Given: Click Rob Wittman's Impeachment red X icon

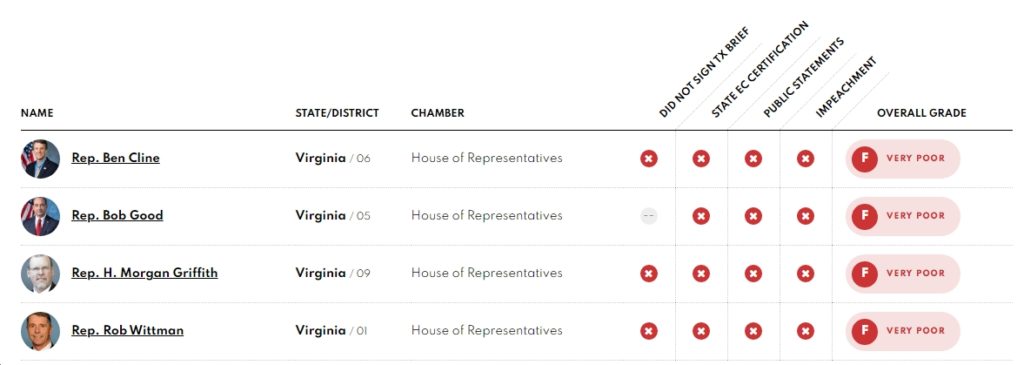Looking at the screenshot, I should point(805,331).
